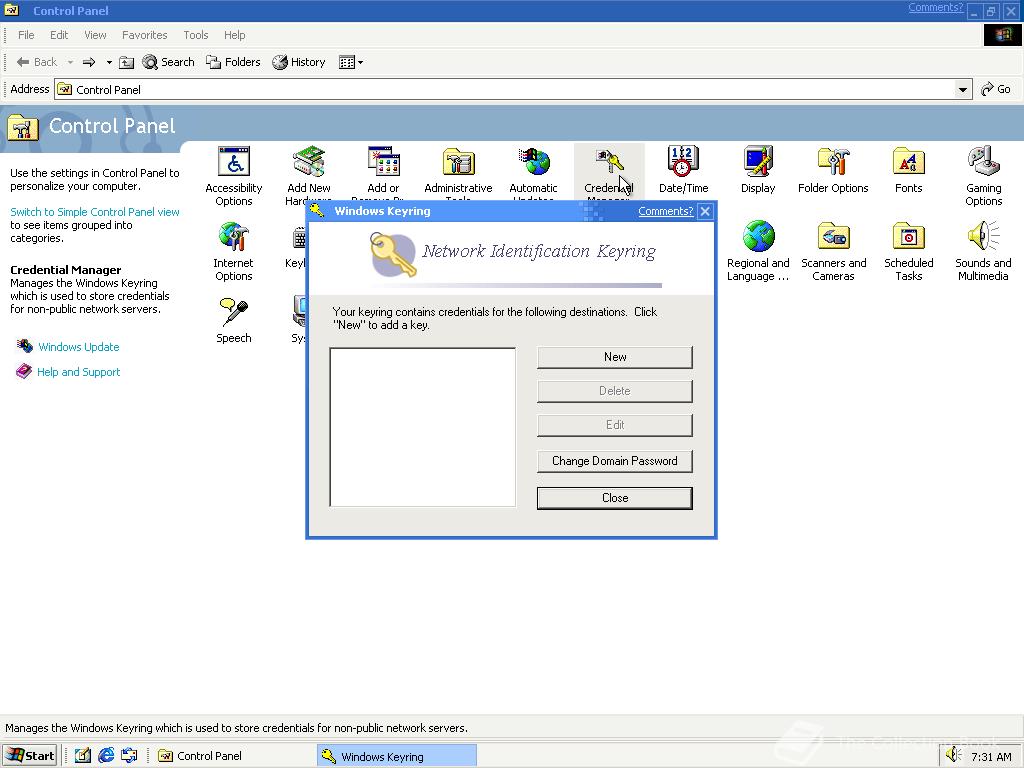
Task: Open Speech icon
Action: point(234,320)
